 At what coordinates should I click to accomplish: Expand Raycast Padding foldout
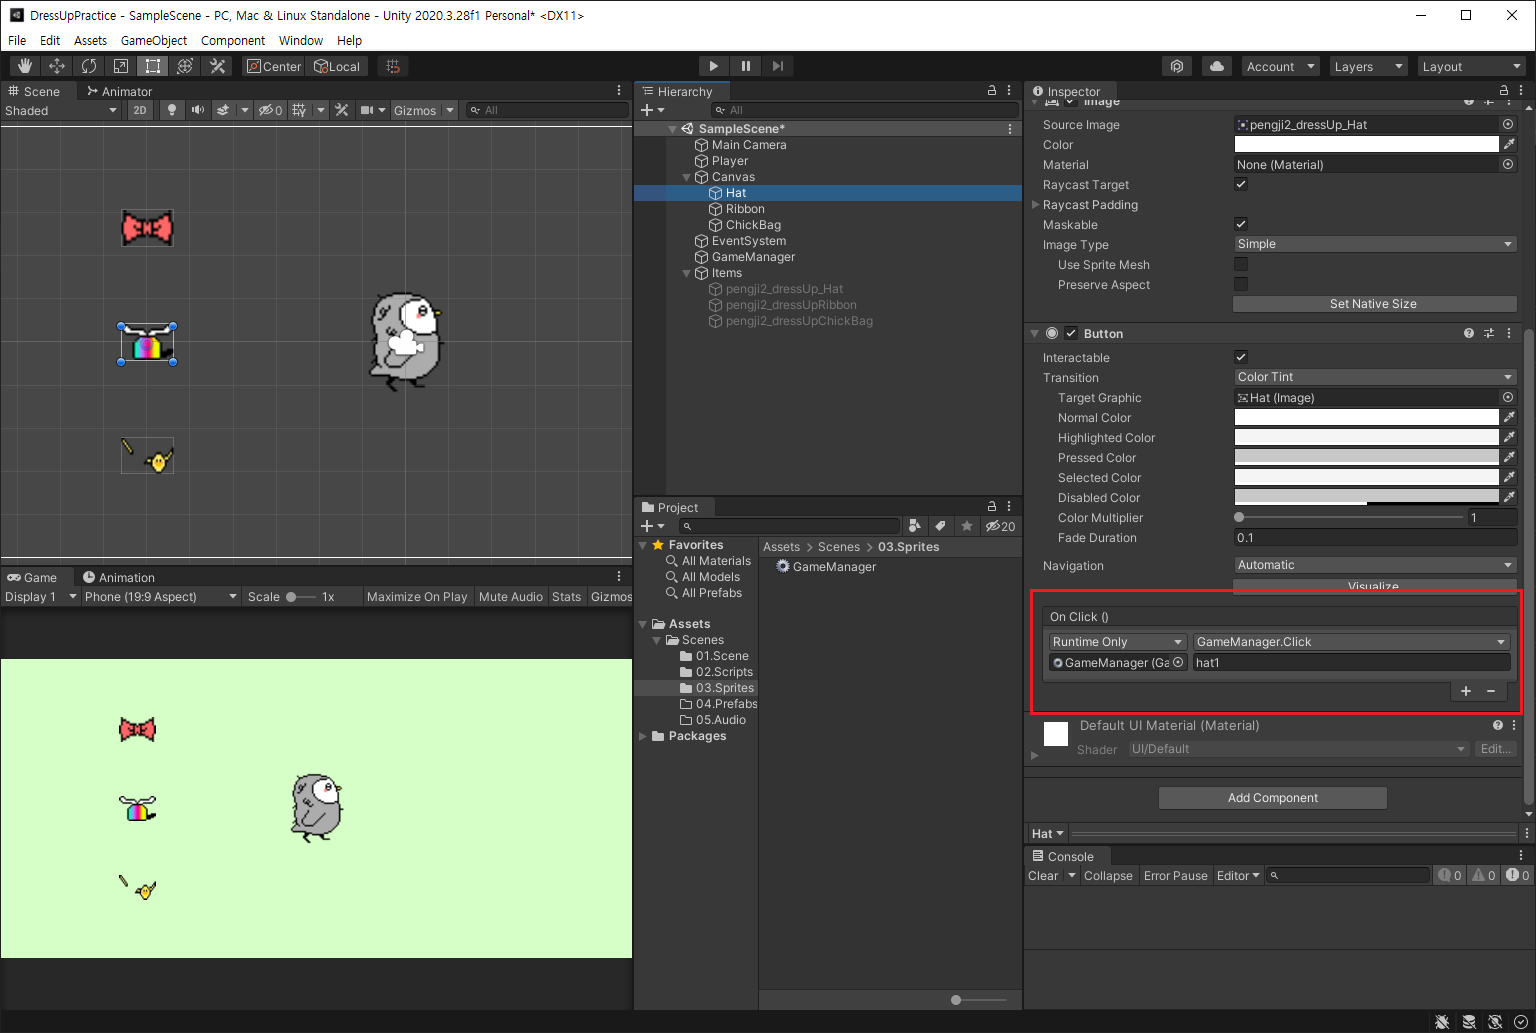tap(1036, 204)
